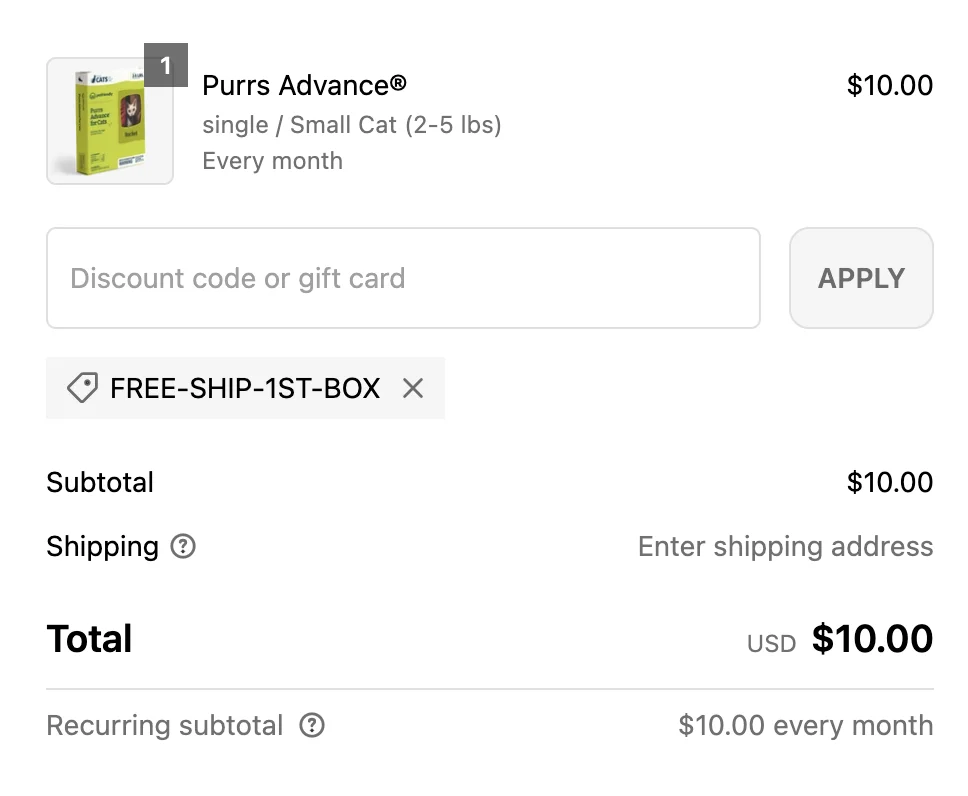Viewport: 968px width, 796px height.
Task: Click the FREE-SHIP-1ST-BOX code label
Action: click(245, 388)
